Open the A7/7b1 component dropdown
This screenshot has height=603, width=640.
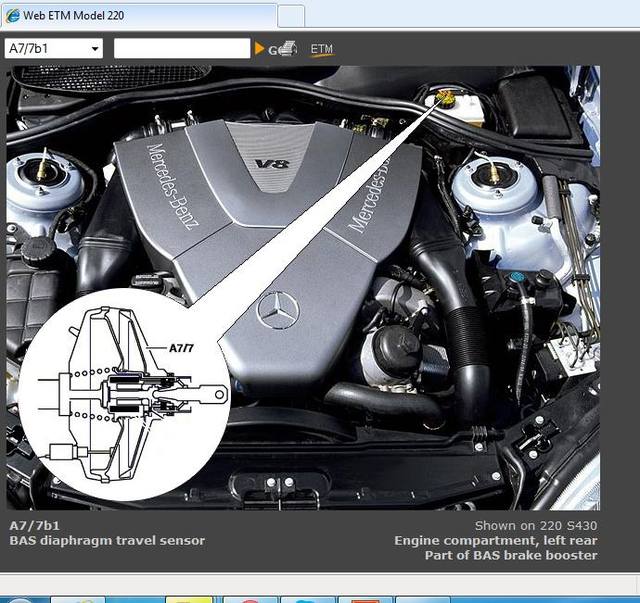click(x=53, y=49)
